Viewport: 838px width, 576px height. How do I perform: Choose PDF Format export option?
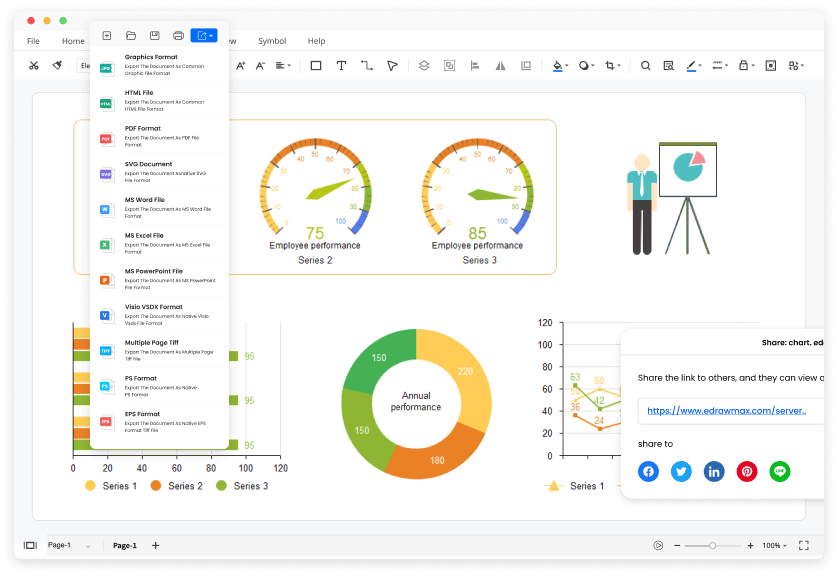[x=160, y=136]
